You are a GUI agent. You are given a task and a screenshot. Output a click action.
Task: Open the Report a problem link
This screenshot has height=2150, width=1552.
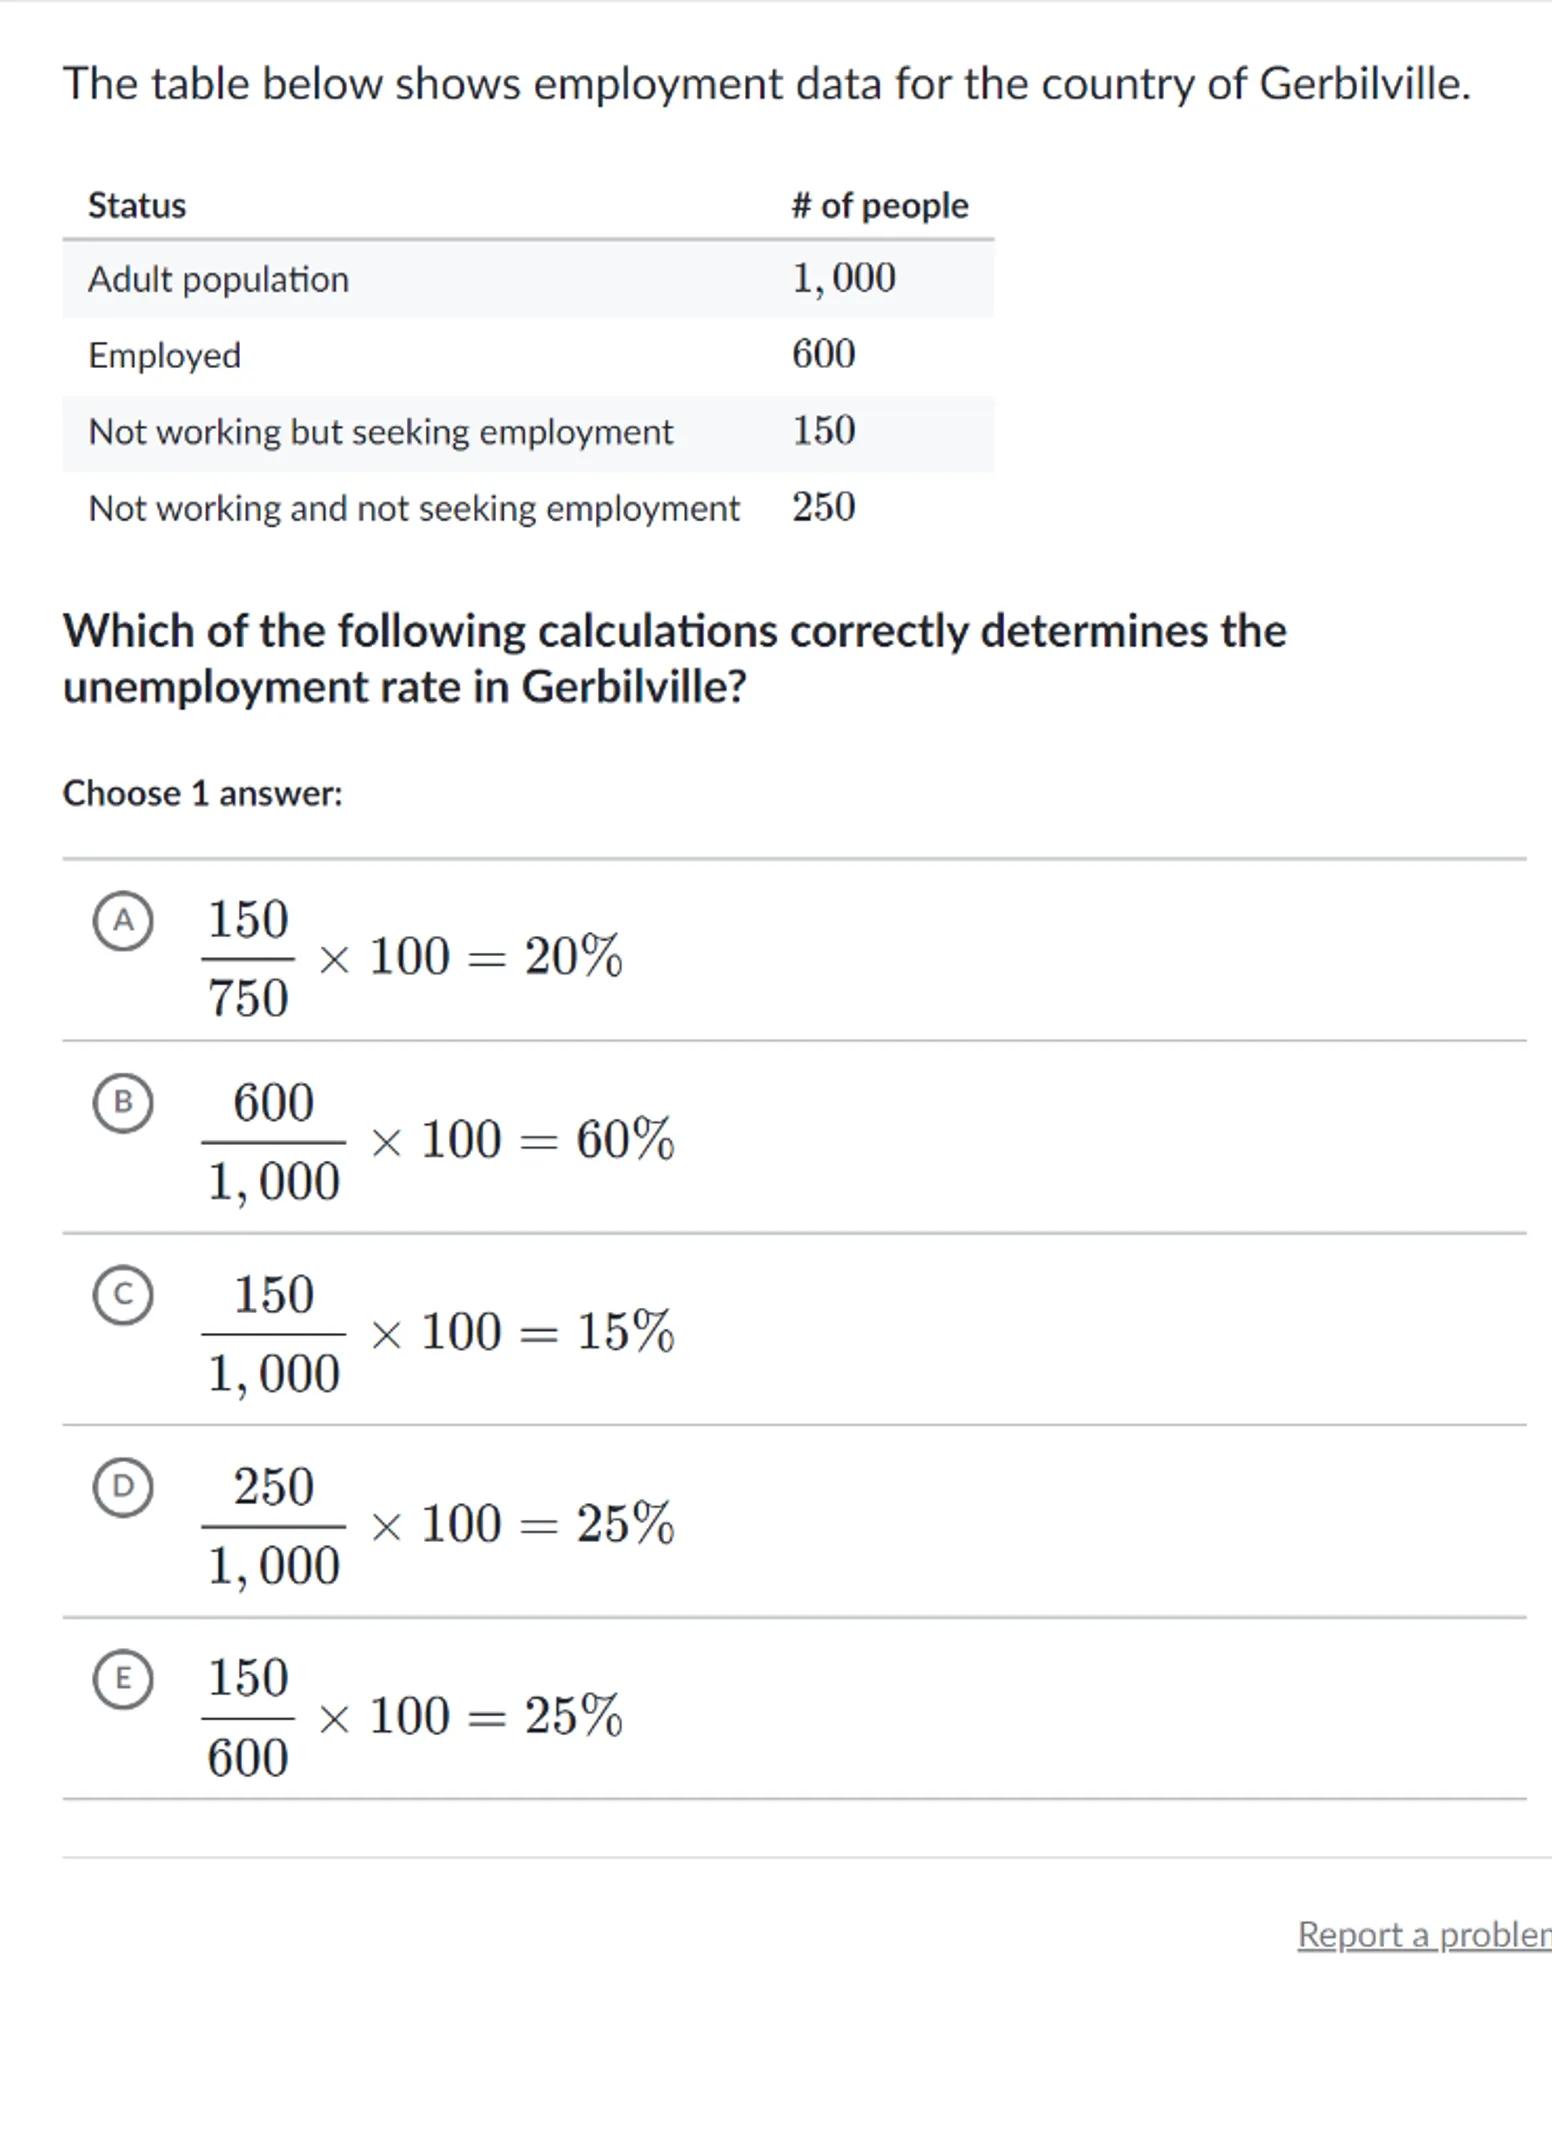pos(1423,1934)
